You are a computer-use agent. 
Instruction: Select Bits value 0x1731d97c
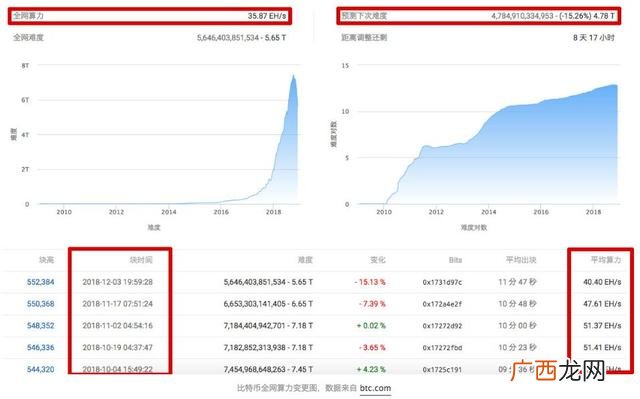tap(442, 282)
